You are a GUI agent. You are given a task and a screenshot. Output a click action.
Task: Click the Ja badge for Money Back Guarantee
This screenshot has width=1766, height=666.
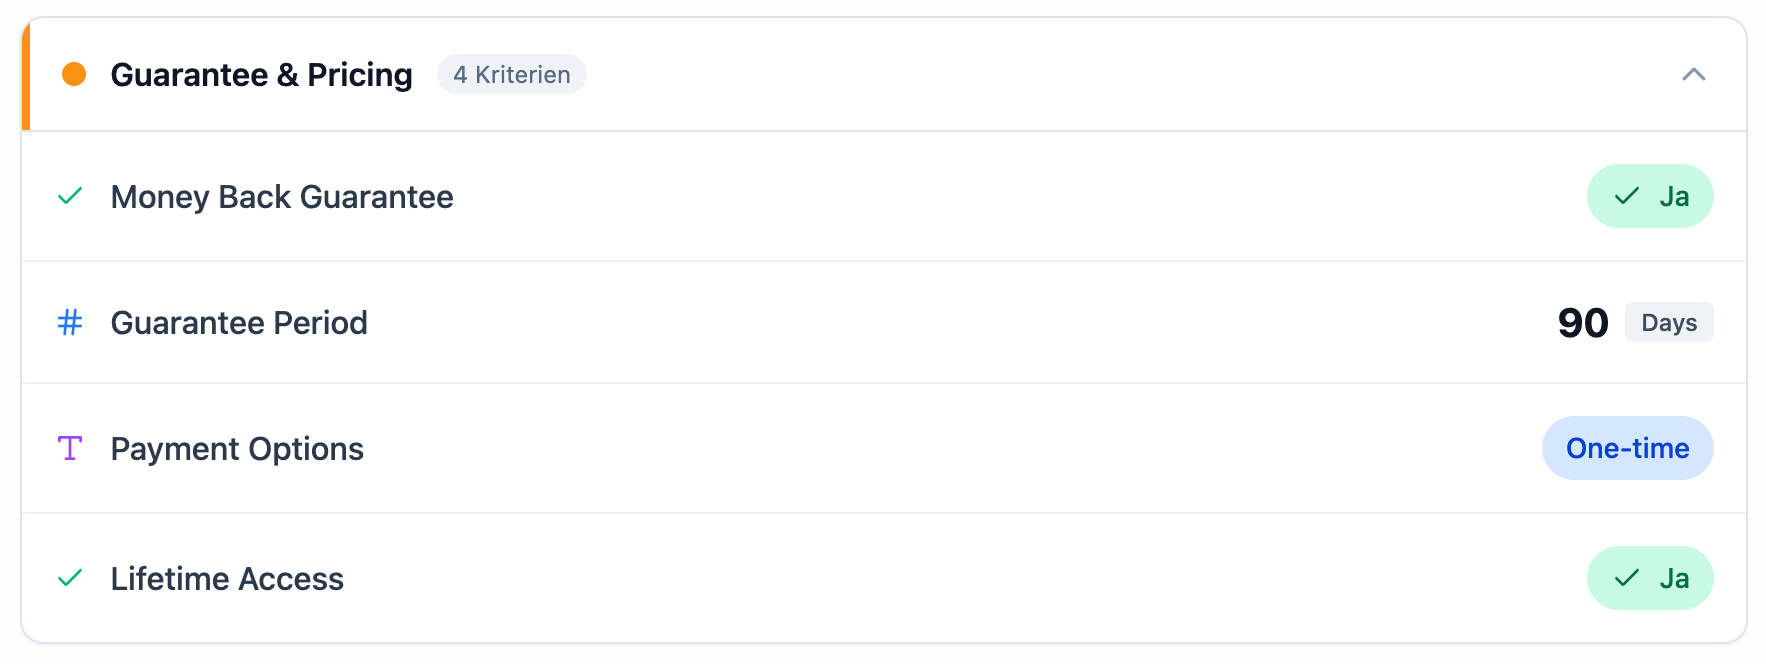(x=1650, y=196)
